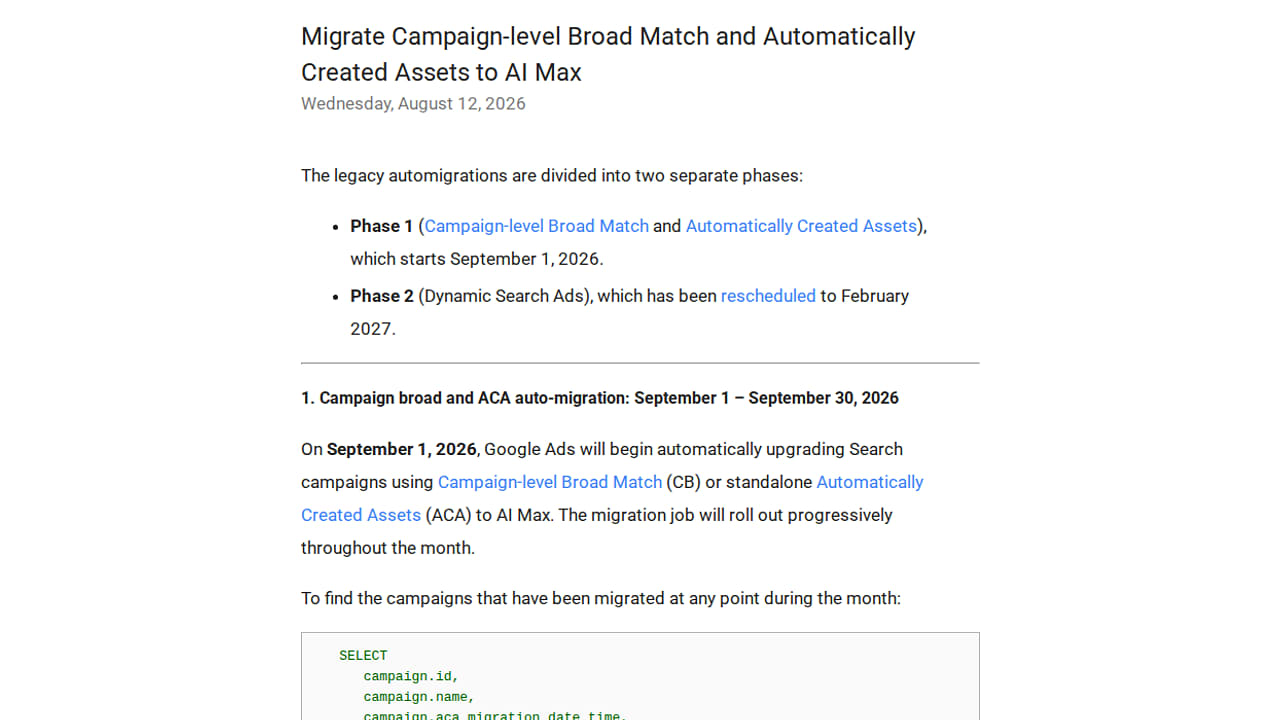
Task: Click Campaign-level Broad Match link before '(CB)'
Action: (x=550, y=482)
